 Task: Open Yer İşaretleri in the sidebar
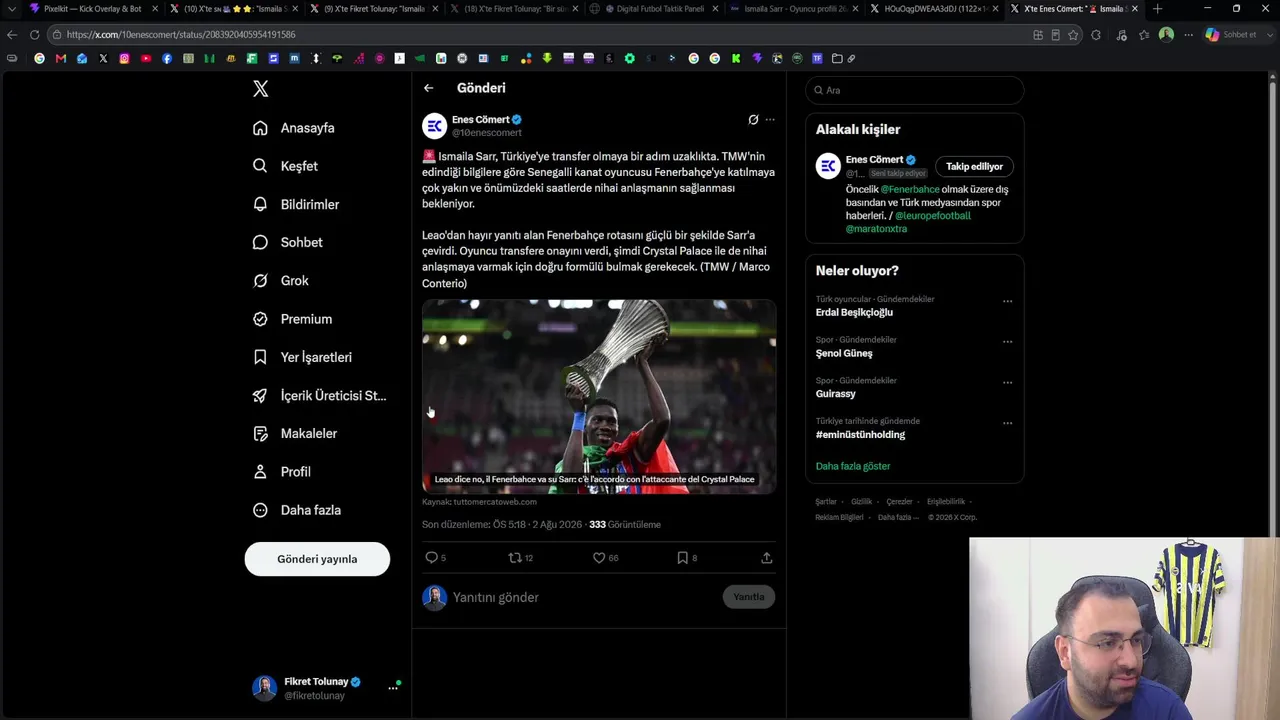point(303,357)
